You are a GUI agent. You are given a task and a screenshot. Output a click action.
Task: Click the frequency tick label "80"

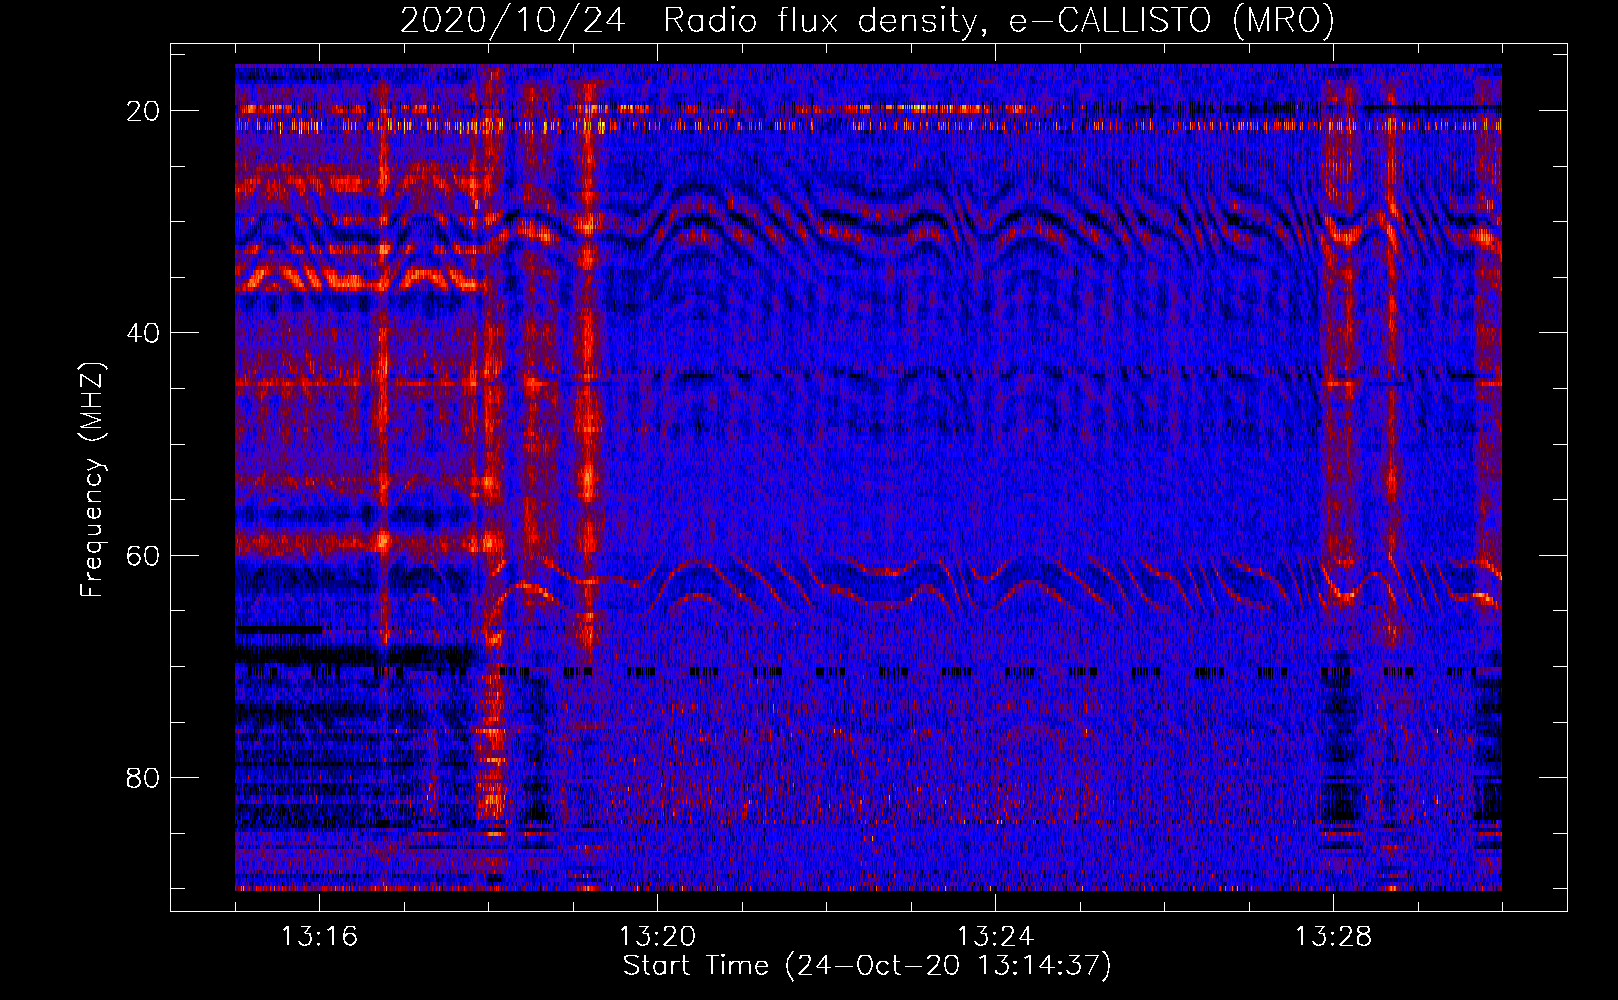coord(143,777)
